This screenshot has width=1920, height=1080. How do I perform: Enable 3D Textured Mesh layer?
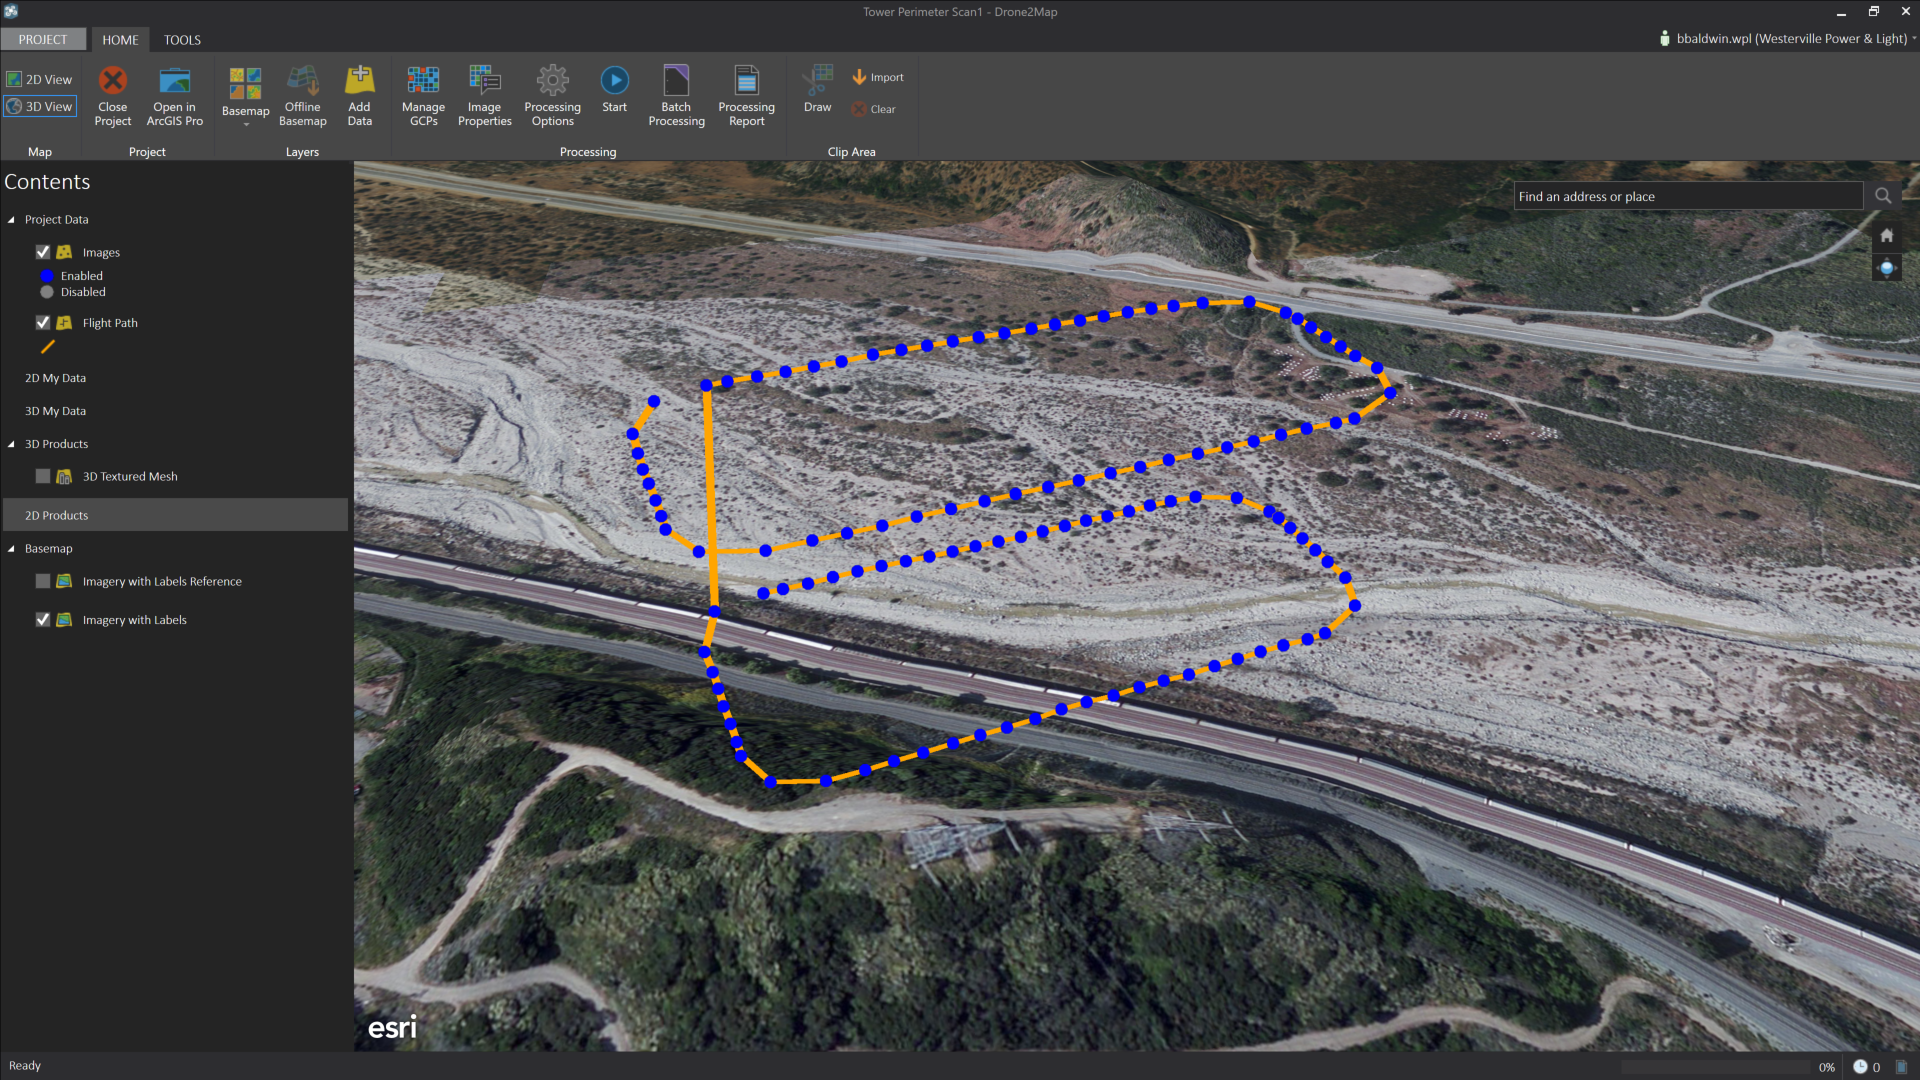43,476
